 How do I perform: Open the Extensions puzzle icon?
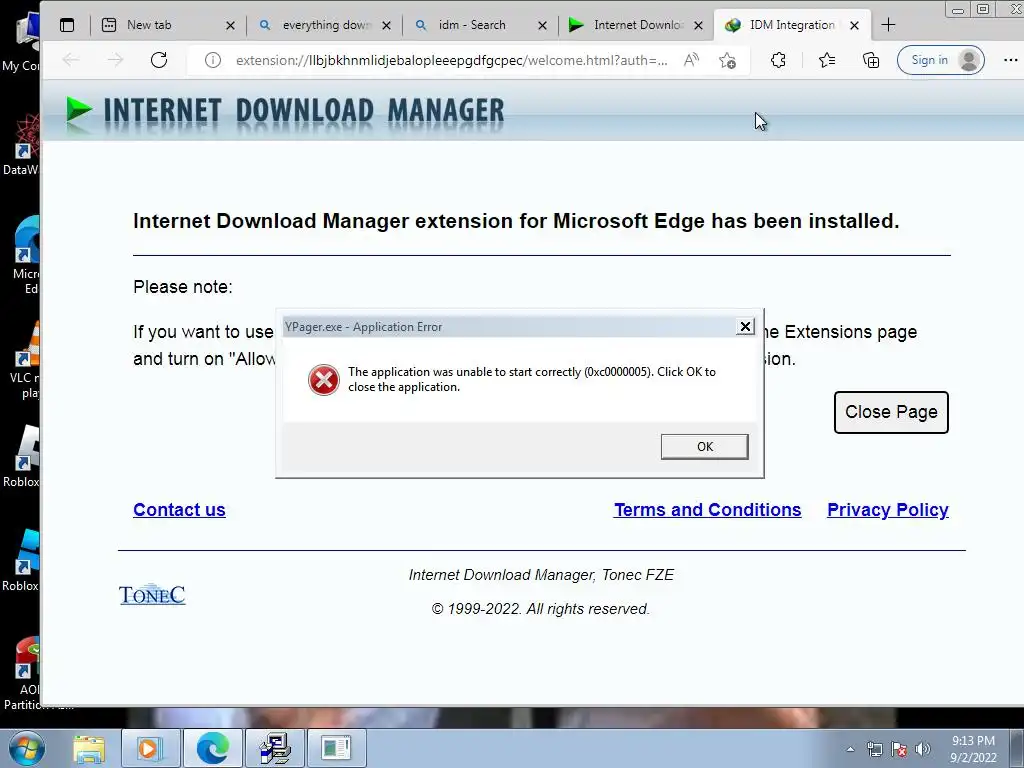pos(778,60)
